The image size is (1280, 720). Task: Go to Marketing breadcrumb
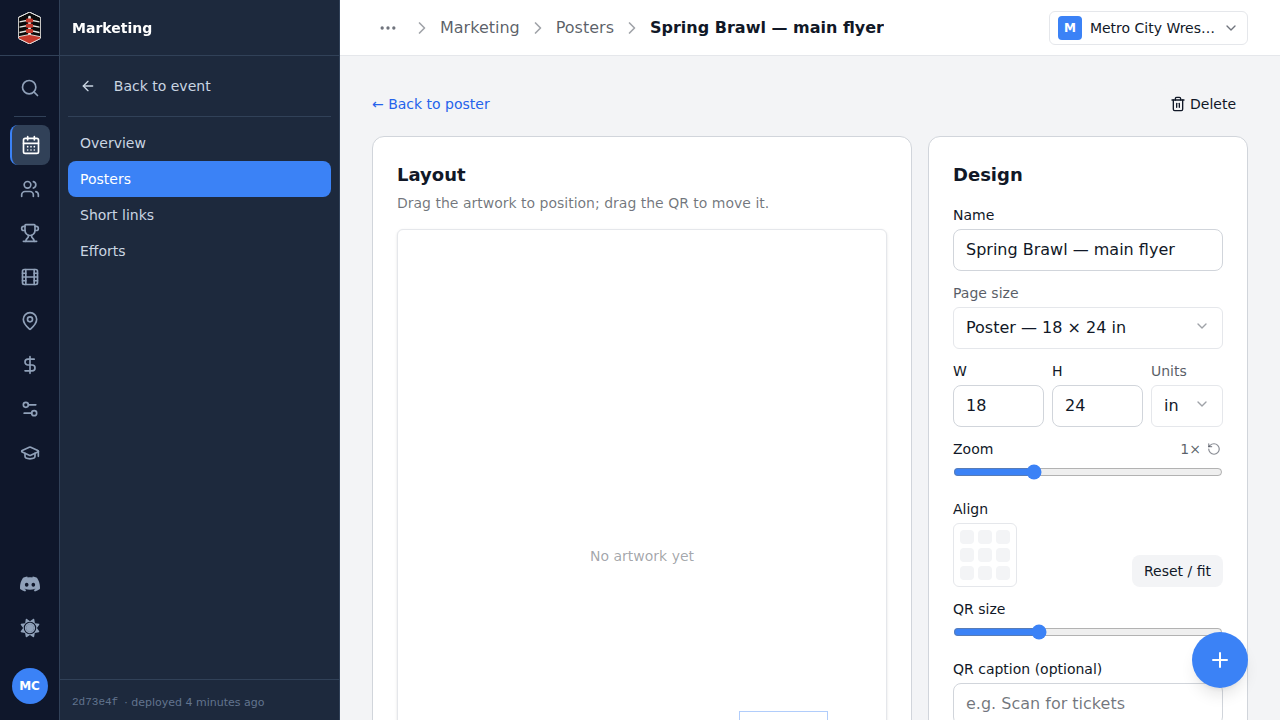point(480,28)
